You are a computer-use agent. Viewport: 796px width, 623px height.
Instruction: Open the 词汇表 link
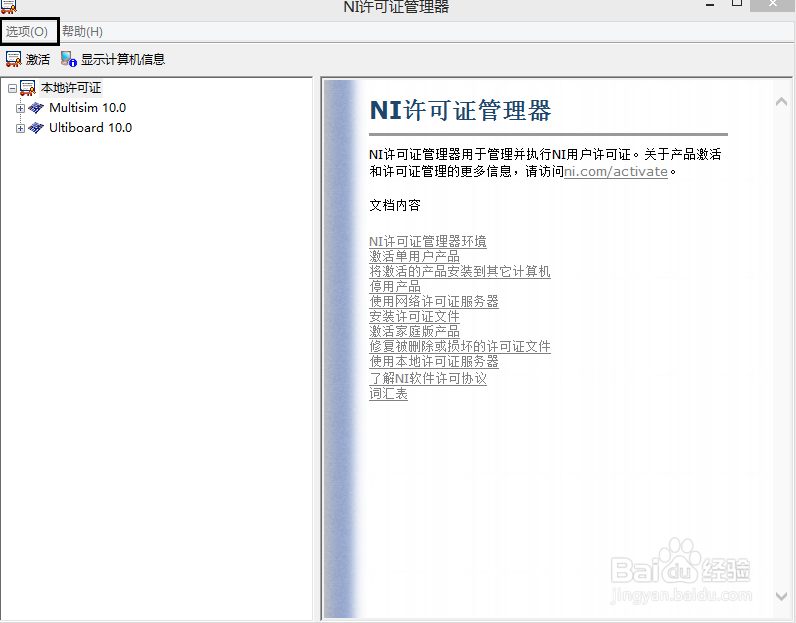[388, 394]
